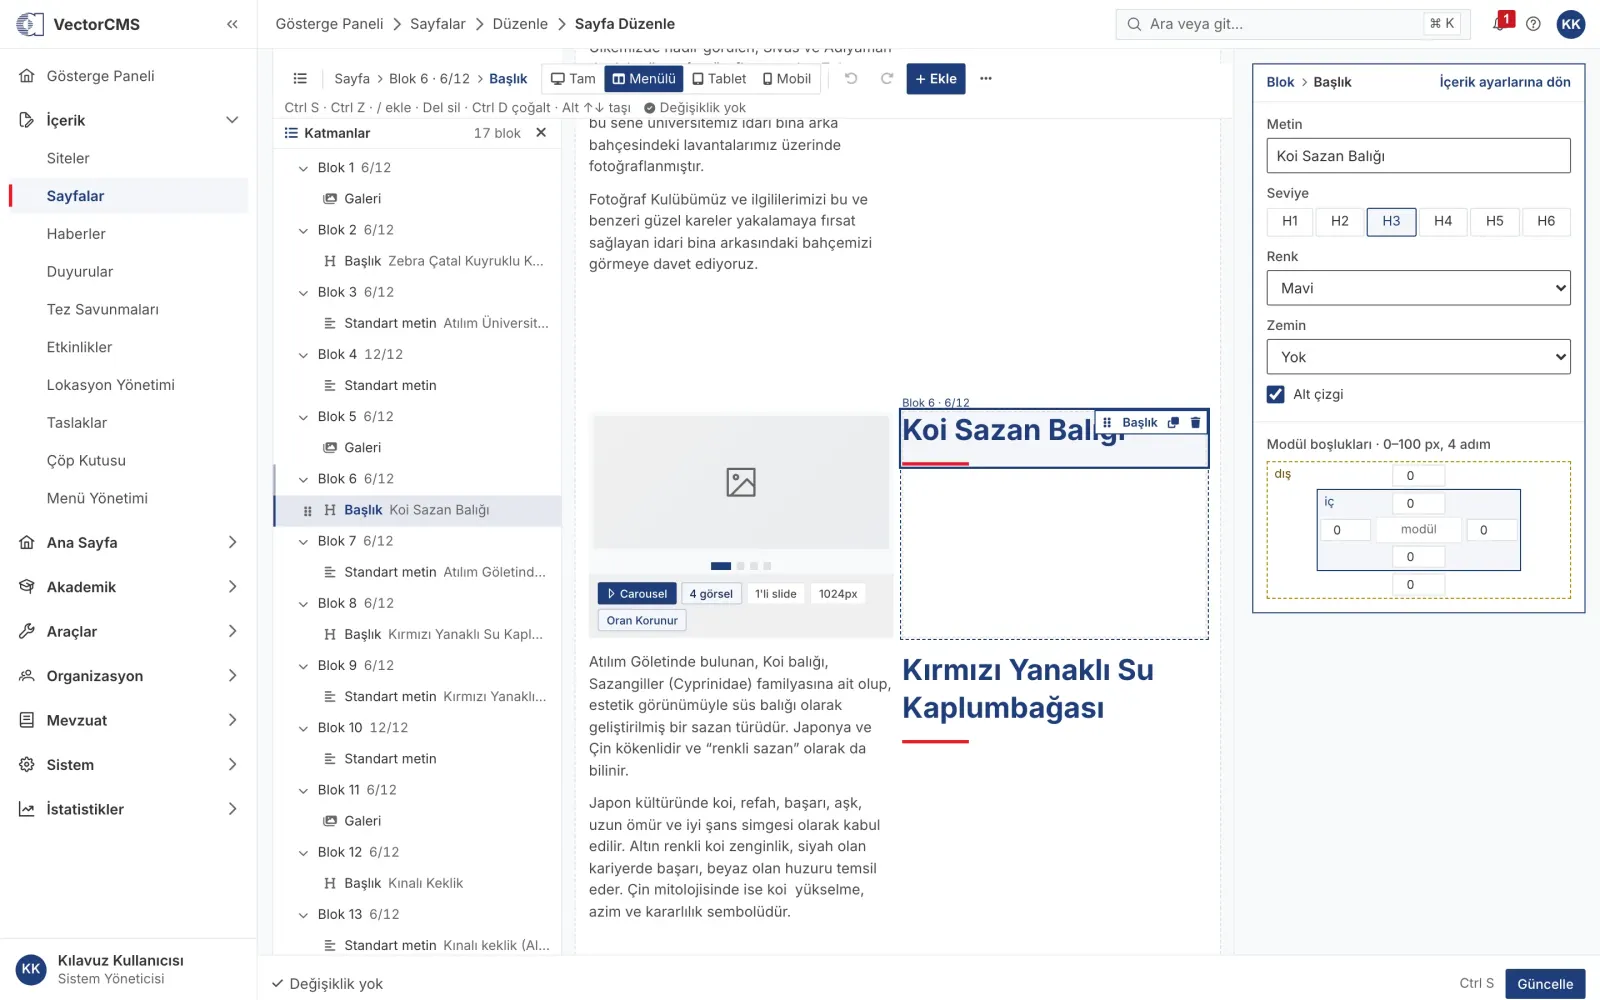
Task: Open notifications bell icon
Action: point(1499,24)
